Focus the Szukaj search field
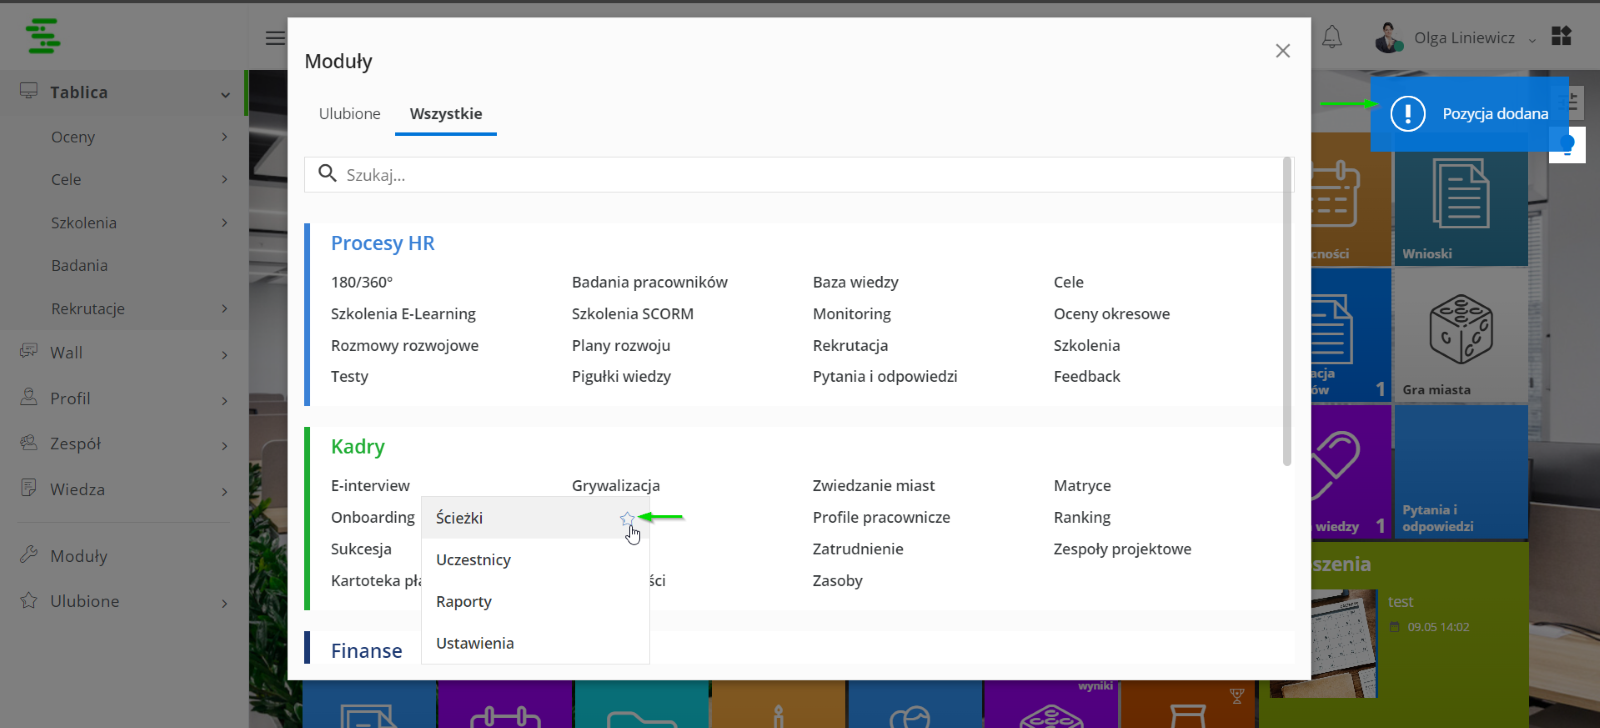 (798, 174)
